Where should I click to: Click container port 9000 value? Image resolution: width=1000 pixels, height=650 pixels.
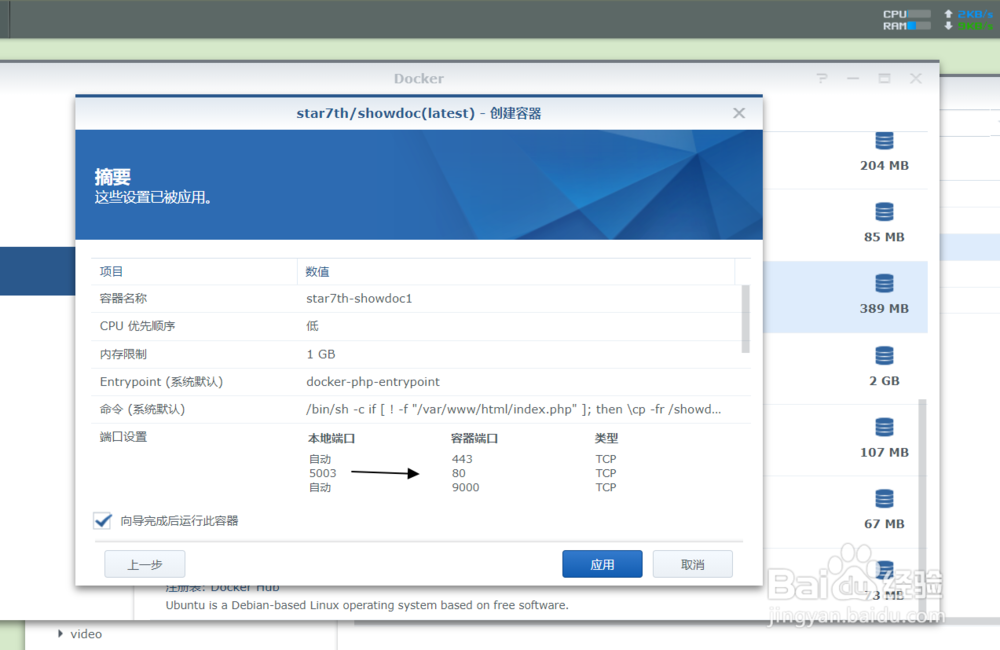(x=466, y=487)
